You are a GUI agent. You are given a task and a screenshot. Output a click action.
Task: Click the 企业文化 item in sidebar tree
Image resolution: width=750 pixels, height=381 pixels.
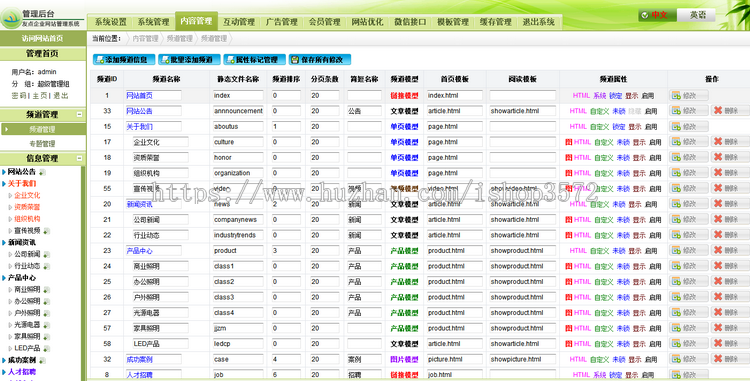point(27,196)
